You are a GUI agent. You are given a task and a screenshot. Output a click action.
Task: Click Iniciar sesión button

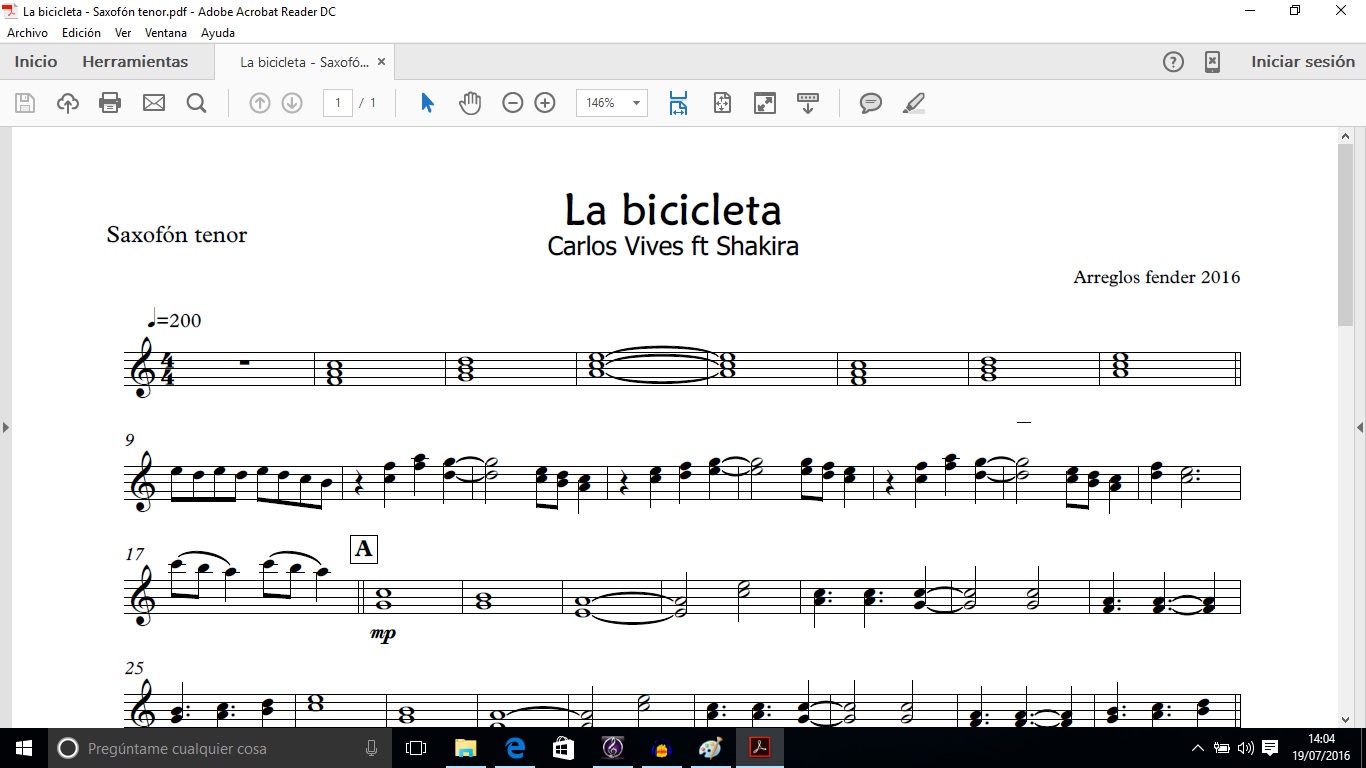coord(1303,62)
